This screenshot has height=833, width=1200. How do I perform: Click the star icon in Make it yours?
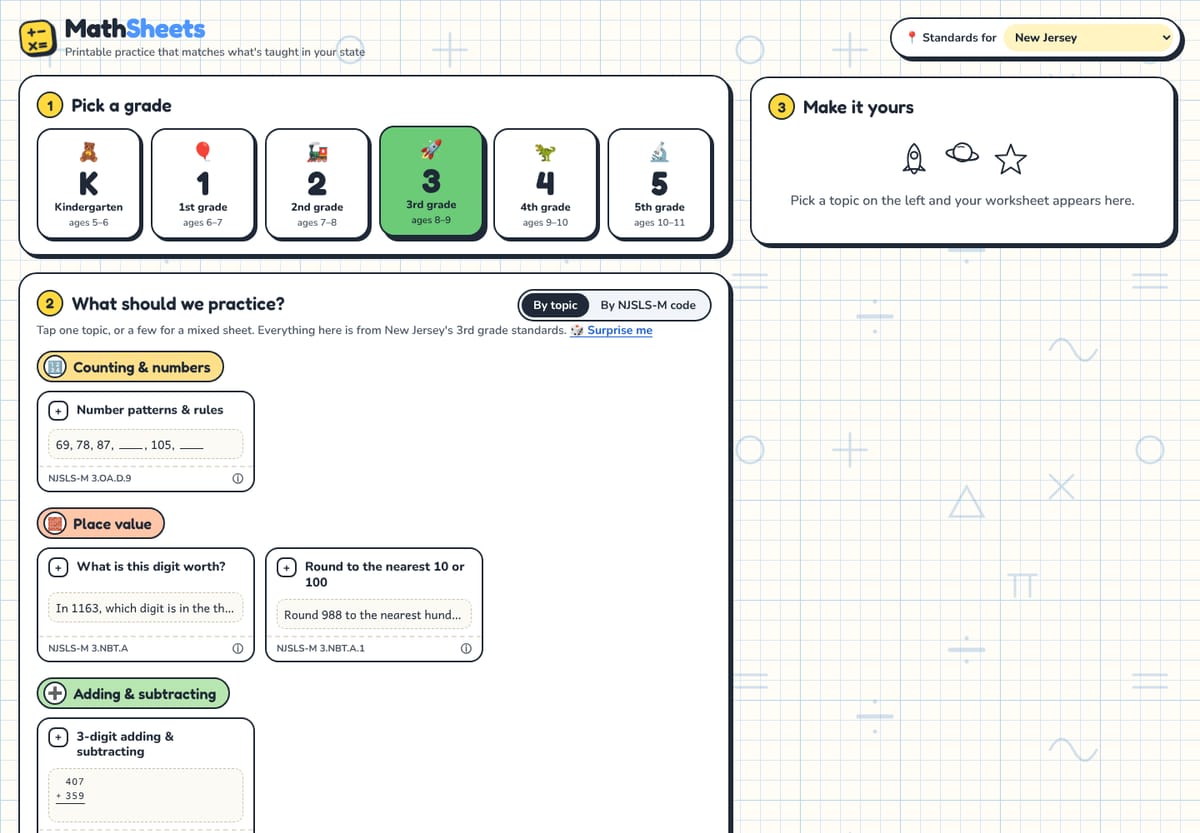pyautogui.click(x=1011, y=158)
